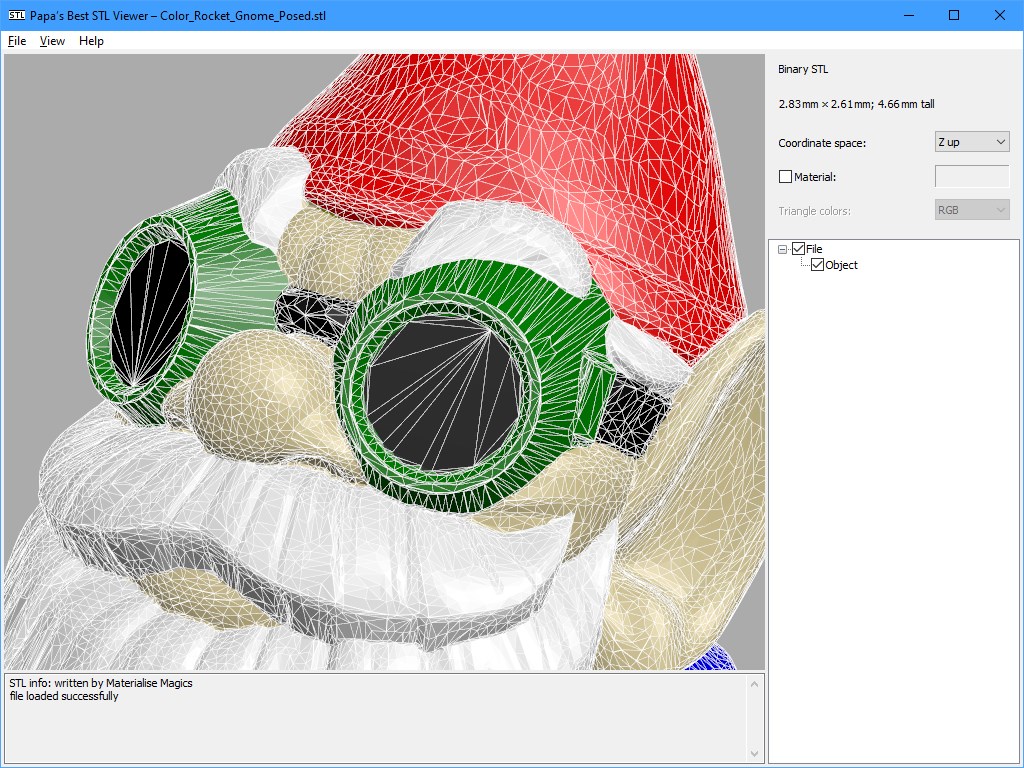Uncheck the File tree checkbox
1024x768 pixels.
[x=798, y=249]
